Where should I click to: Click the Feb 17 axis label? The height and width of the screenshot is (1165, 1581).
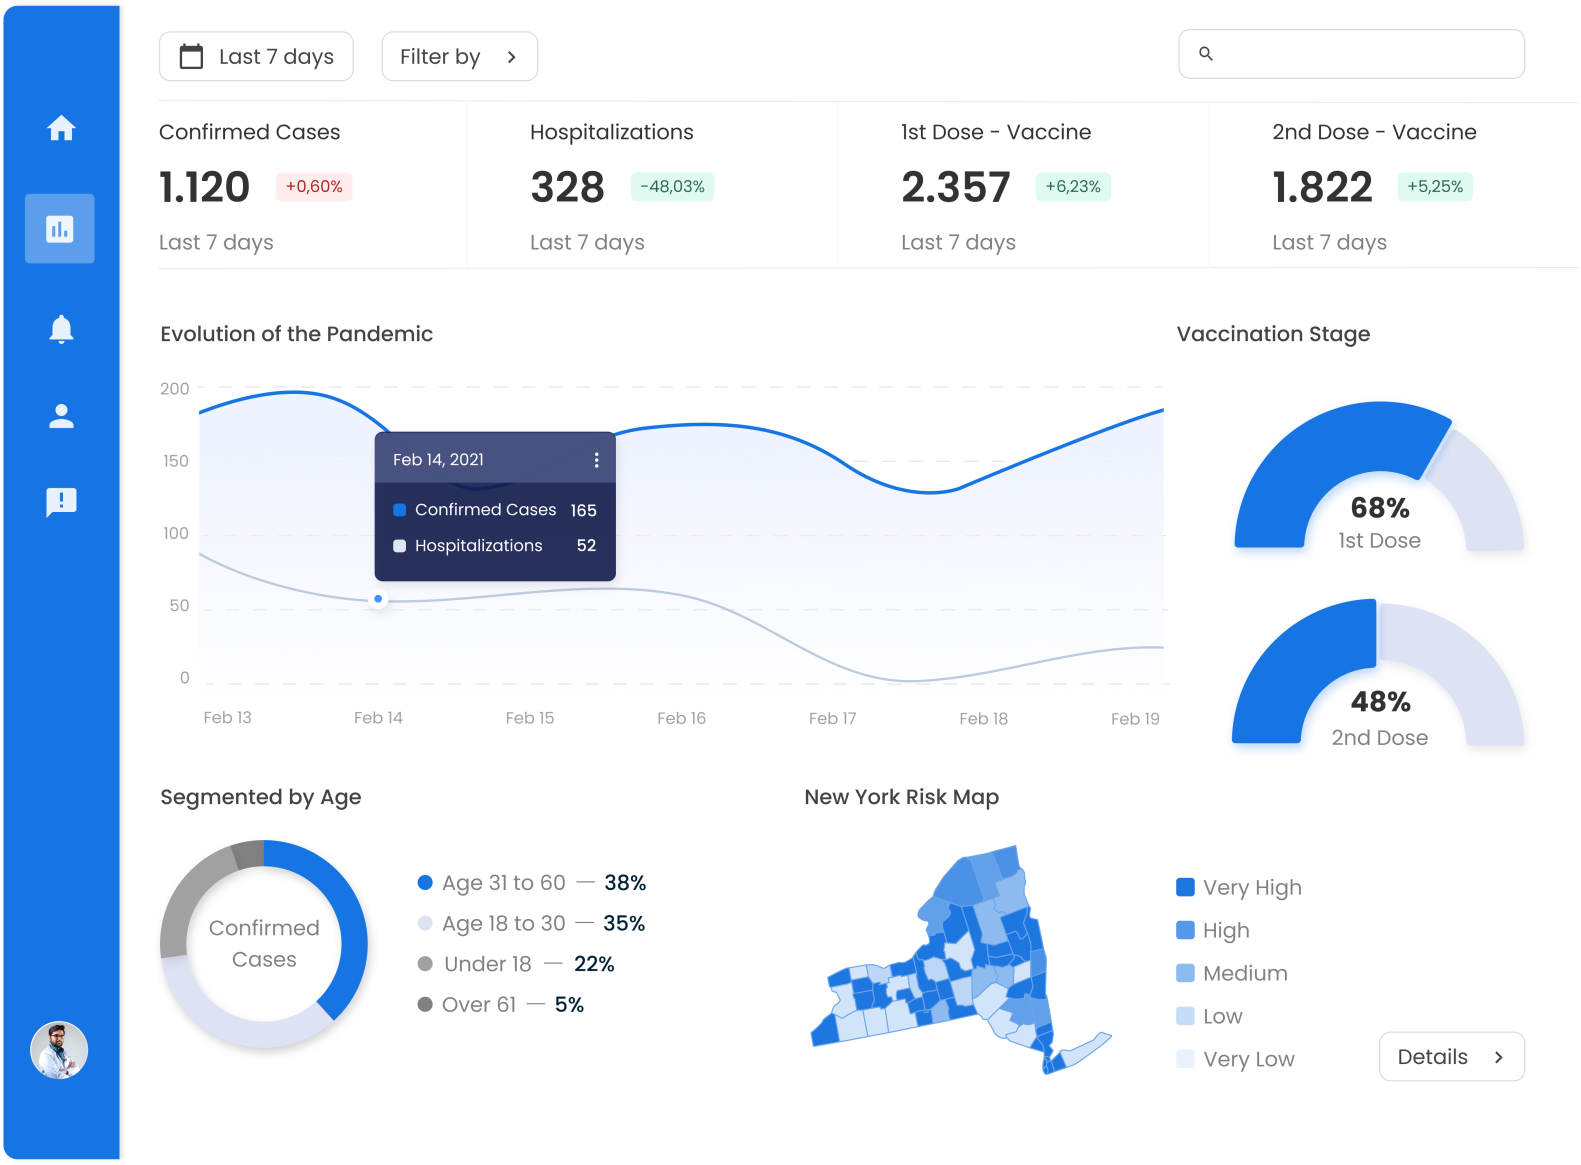(833, 718)
